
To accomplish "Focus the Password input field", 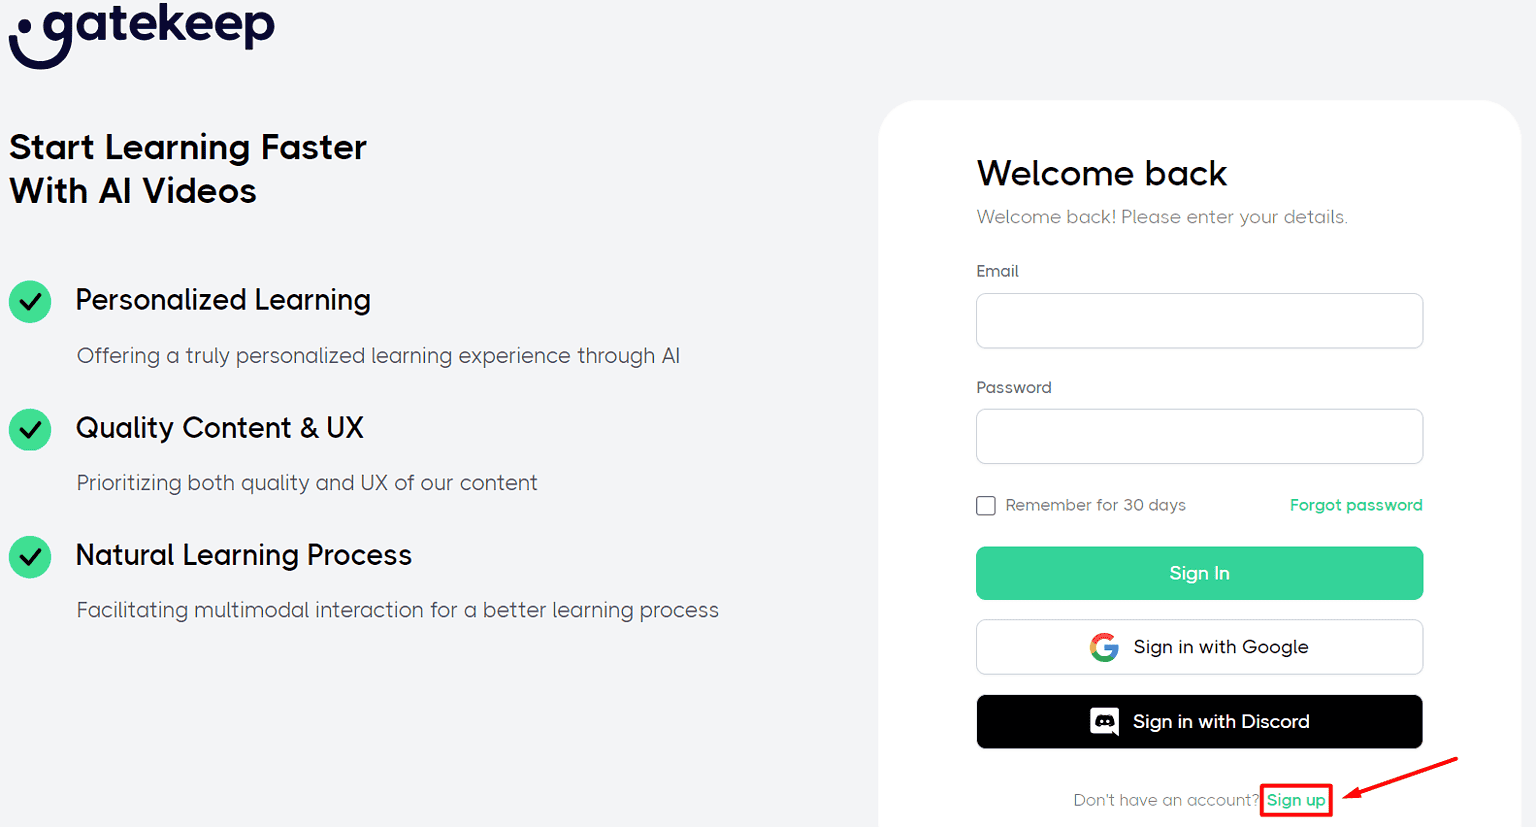I will tap(1199, 437).
